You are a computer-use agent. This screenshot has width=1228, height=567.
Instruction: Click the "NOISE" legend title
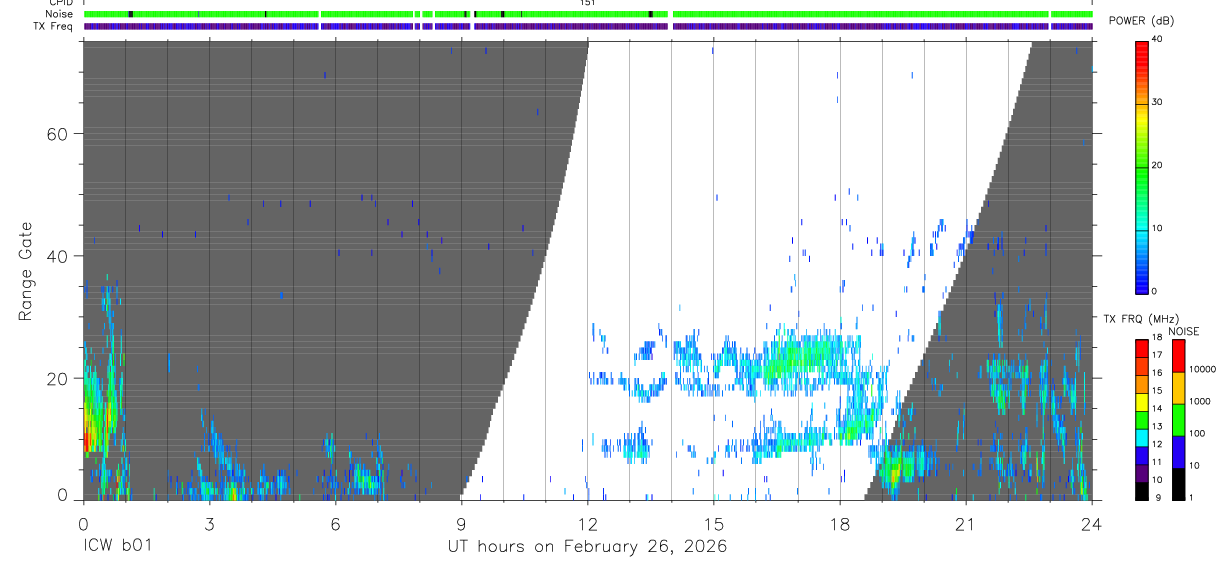pos(1182,331)
